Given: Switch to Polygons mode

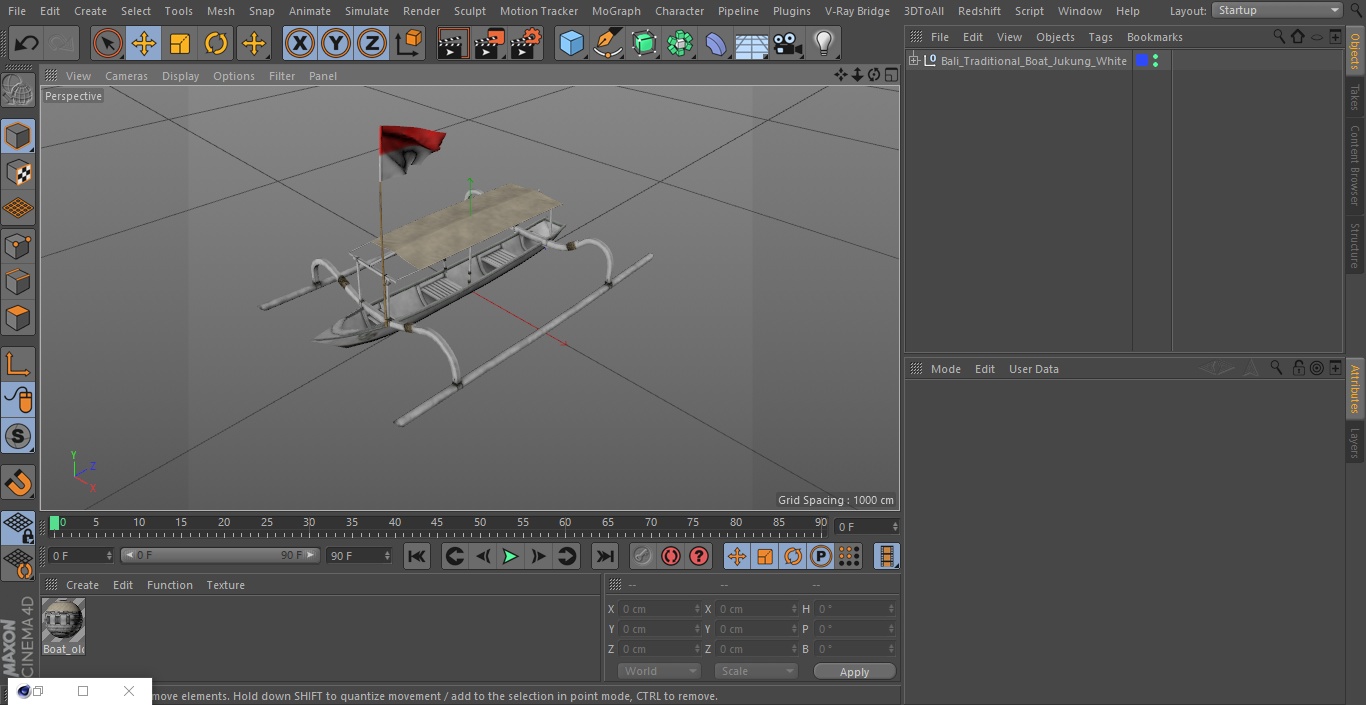Looking at the screenshot, I should point(18,318).
